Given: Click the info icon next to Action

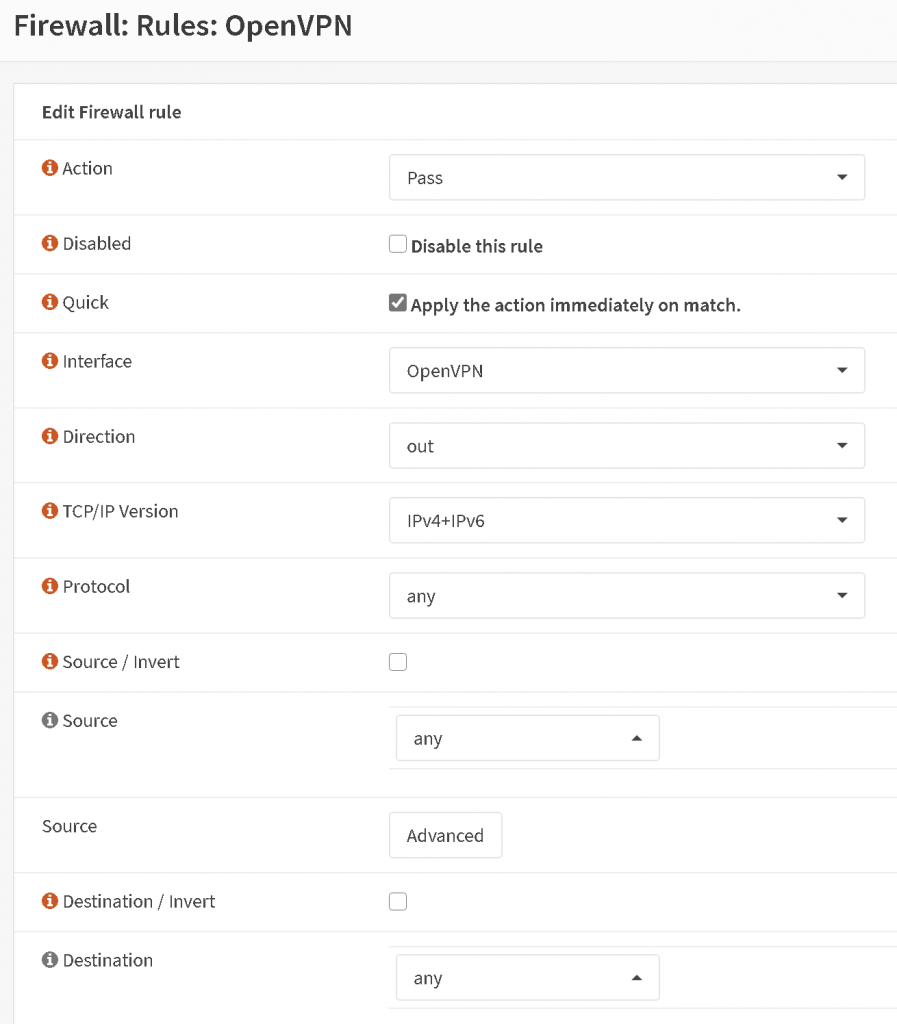Looking at the screenshot, I should (x=48, y=168).
